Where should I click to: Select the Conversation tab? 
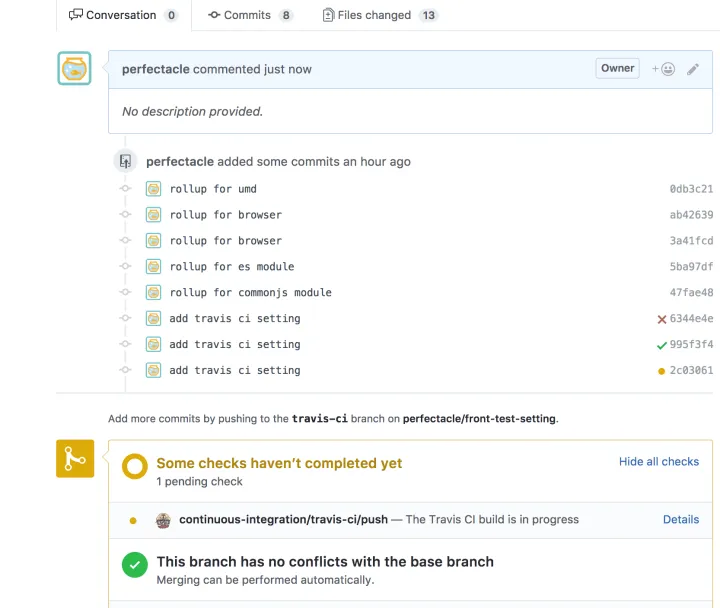[x=123, y=15]
